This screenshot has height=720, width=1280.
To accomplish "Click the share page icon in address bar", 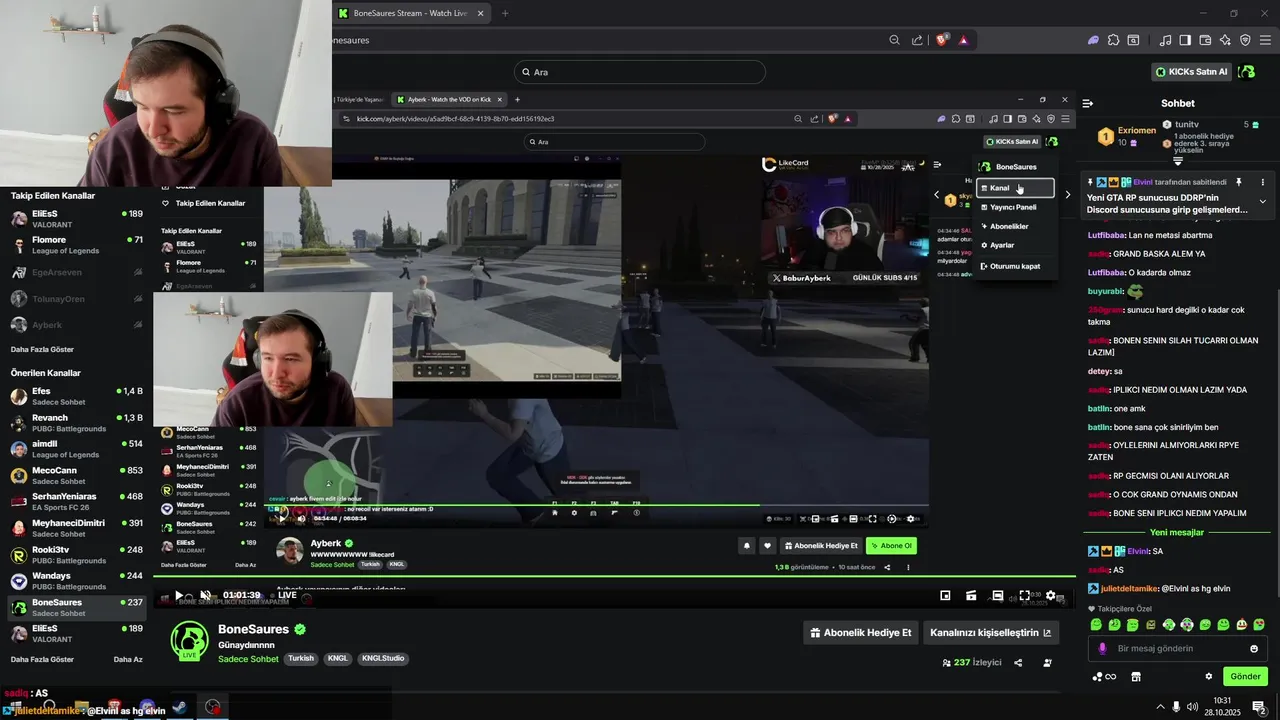I will (x=917, y=40).
